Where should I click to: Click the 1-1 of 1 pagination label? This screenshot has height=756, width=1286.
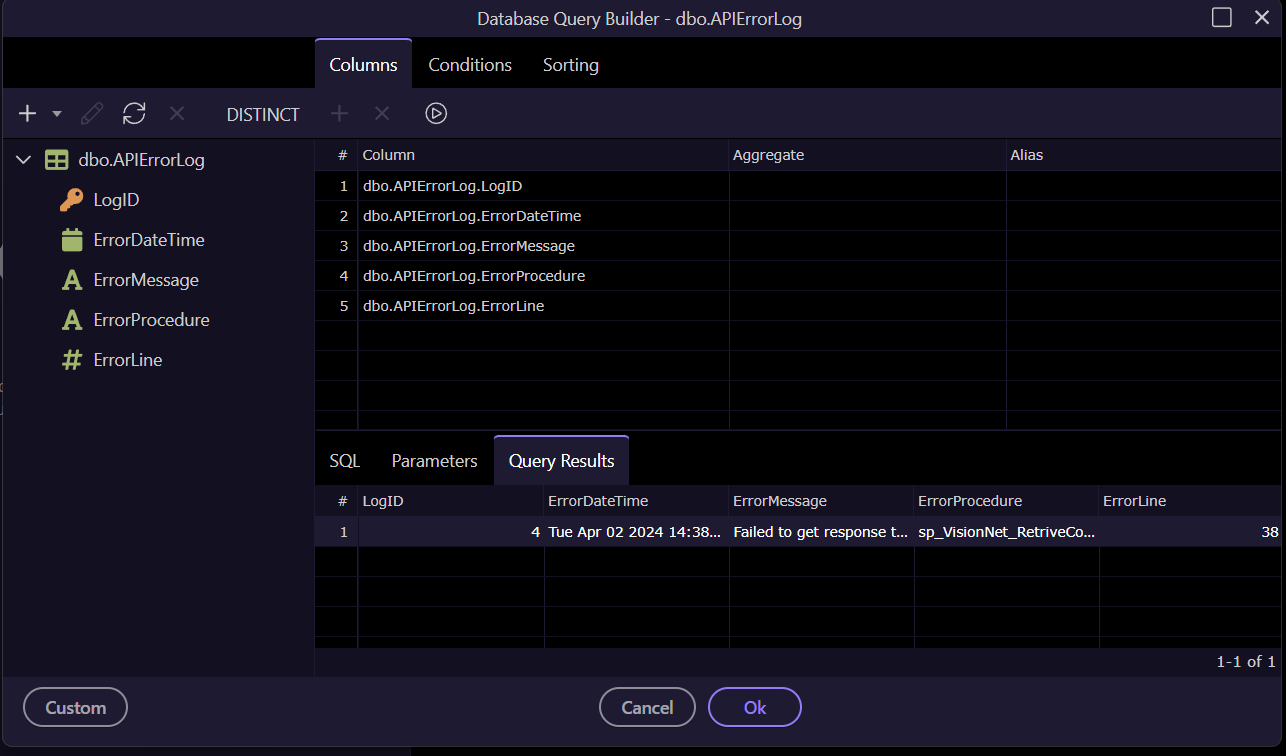1246,662
